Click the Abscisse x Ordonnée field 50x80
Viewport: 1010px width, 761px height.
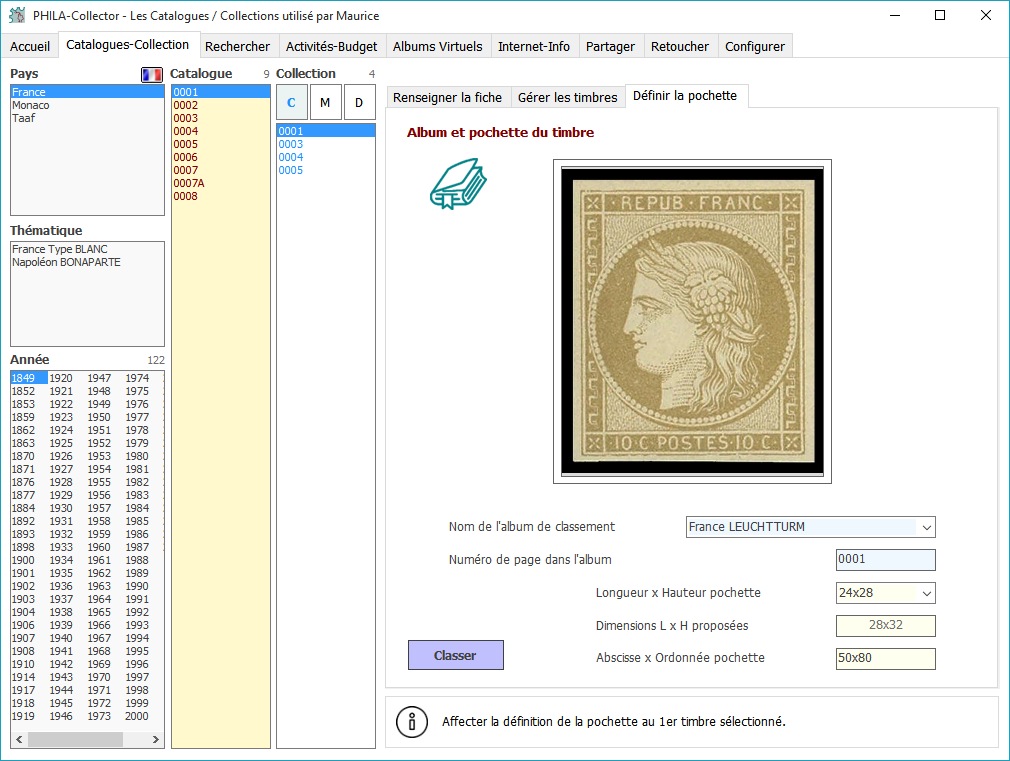[x=885, y=658]
